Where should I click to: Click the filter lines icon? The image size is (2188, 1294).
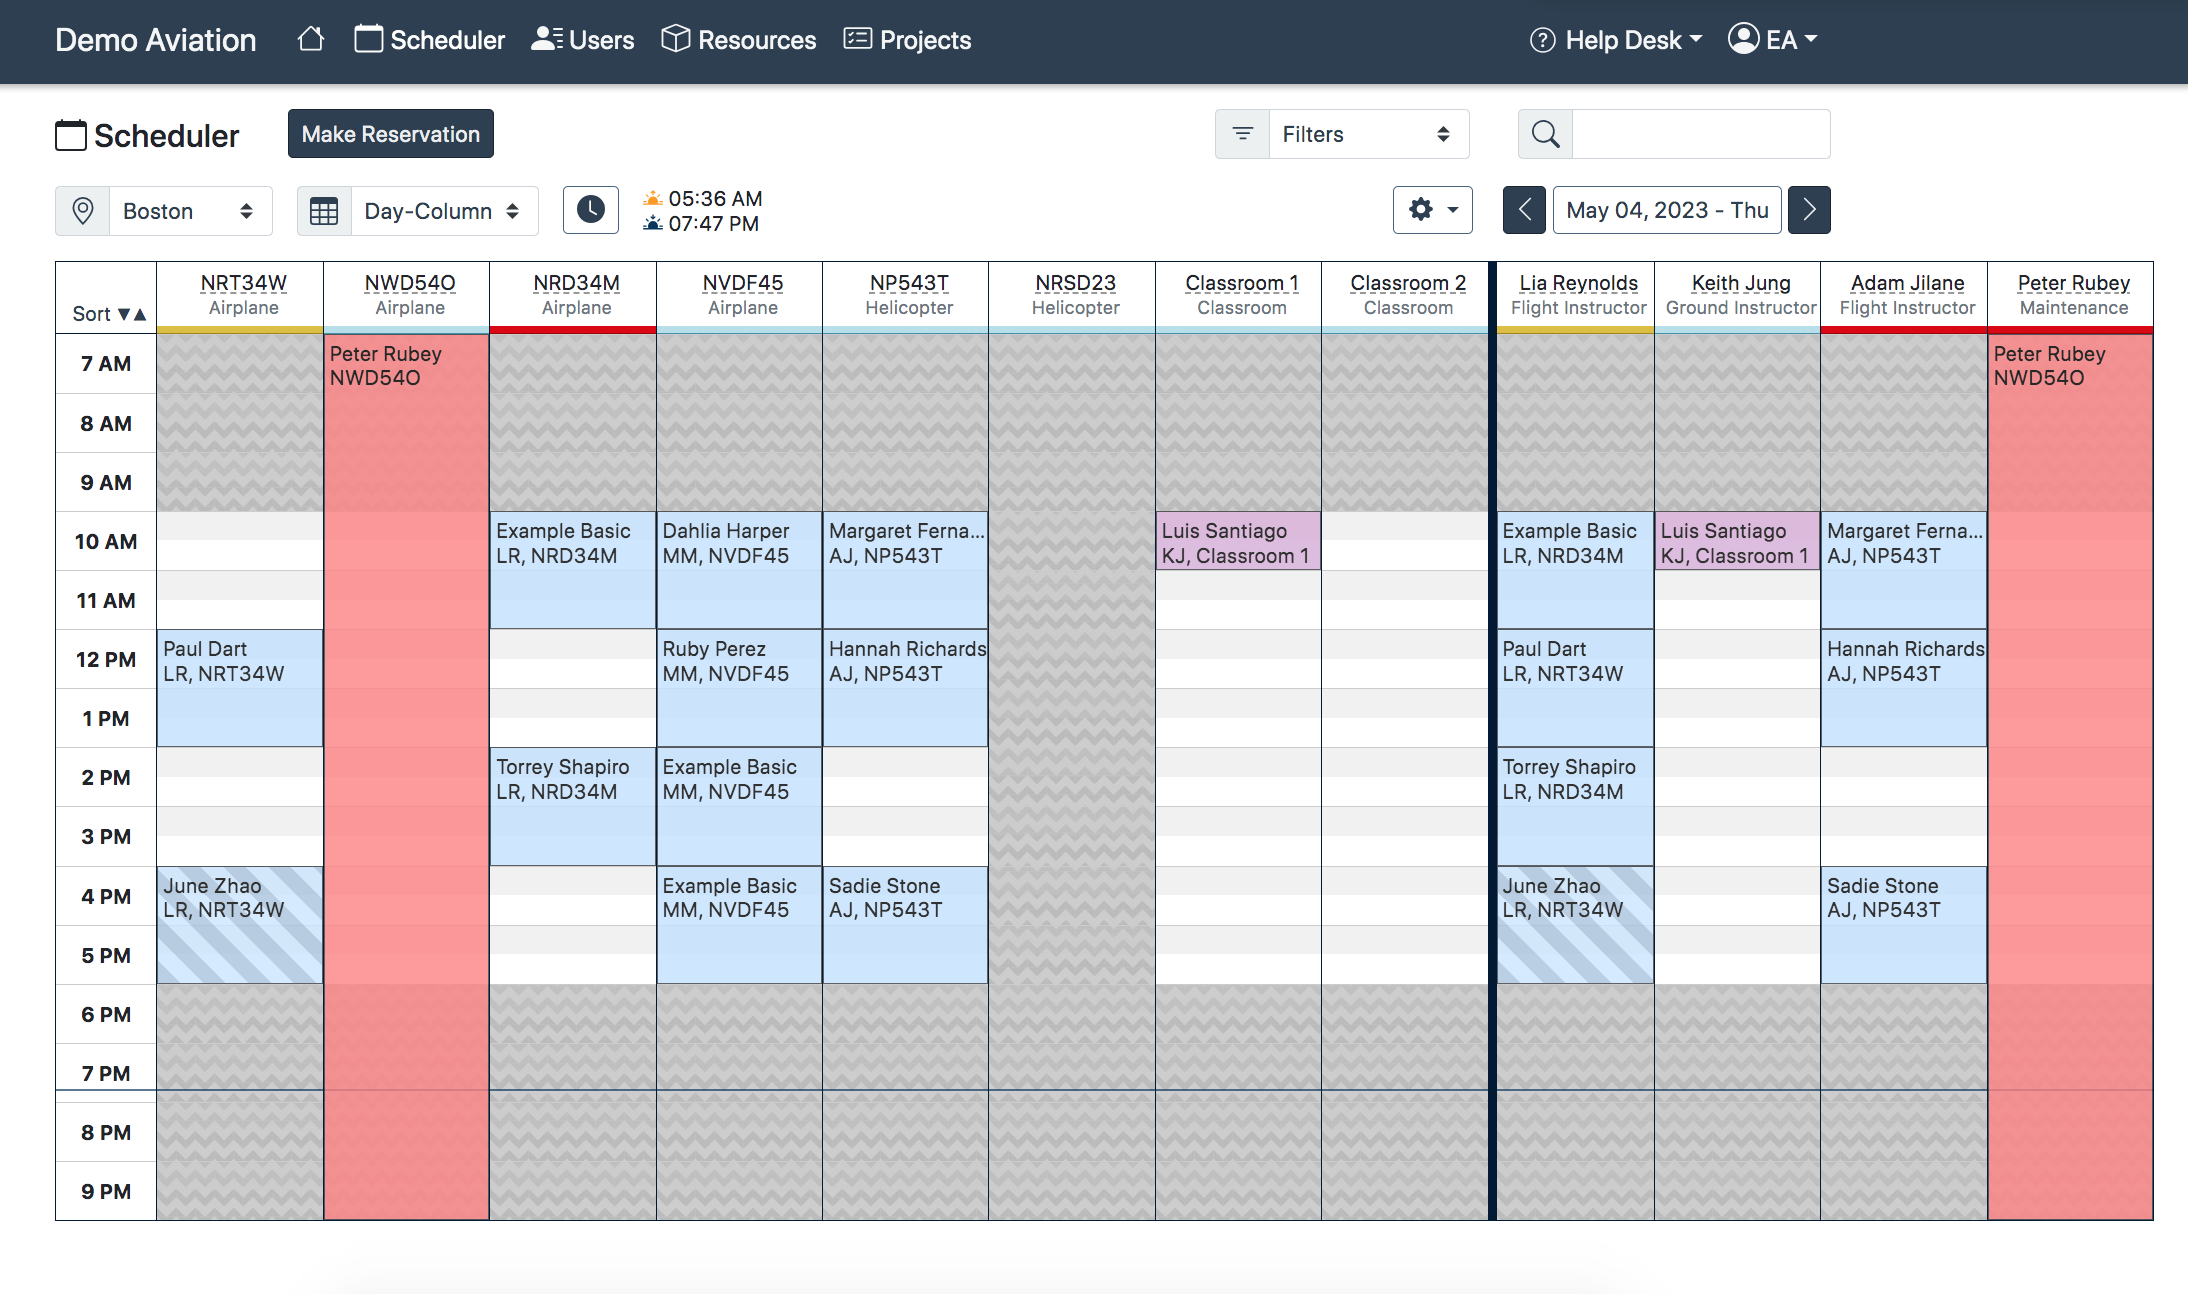[x=1242, y=134]
